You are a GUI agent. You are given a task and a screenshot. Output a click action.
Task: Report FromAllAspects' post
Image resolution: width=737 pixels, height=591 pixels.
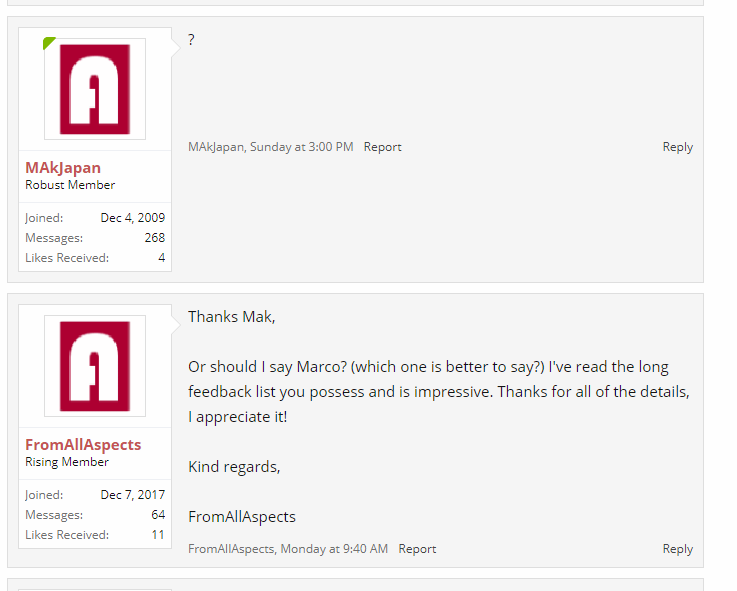coord(417,549)
